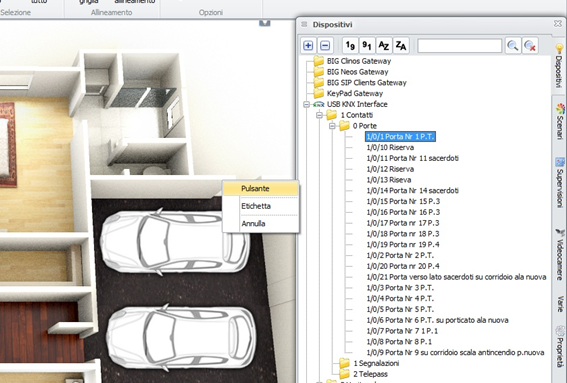Collapse the USB KNX Interface node
Image resolution: width=567 pixels, height=383 pixels.
[306, 105]
